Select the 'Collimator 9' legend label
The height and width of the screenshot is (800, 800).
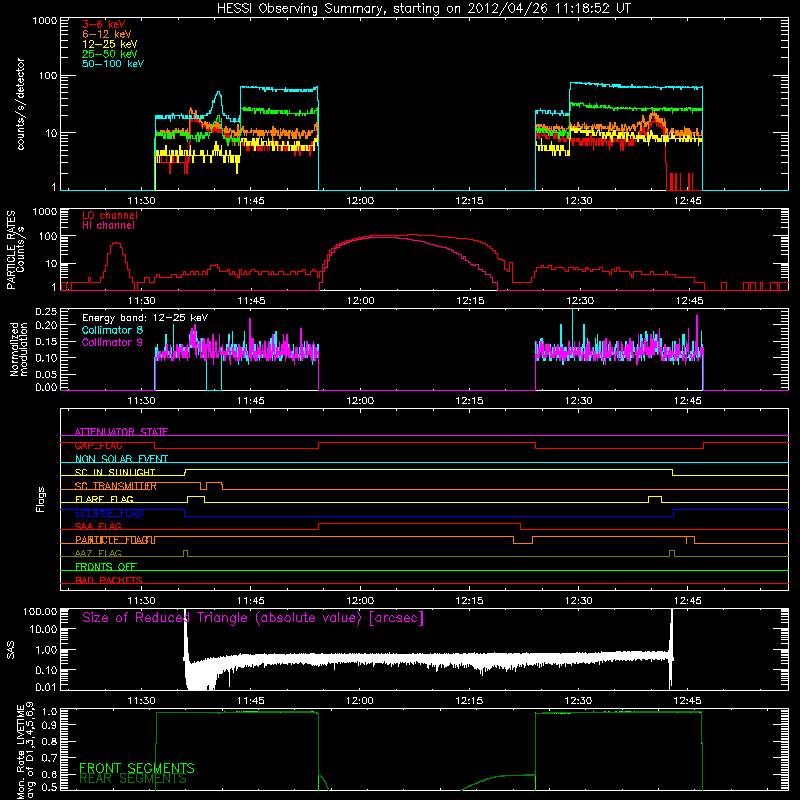(x=112, y=342)
